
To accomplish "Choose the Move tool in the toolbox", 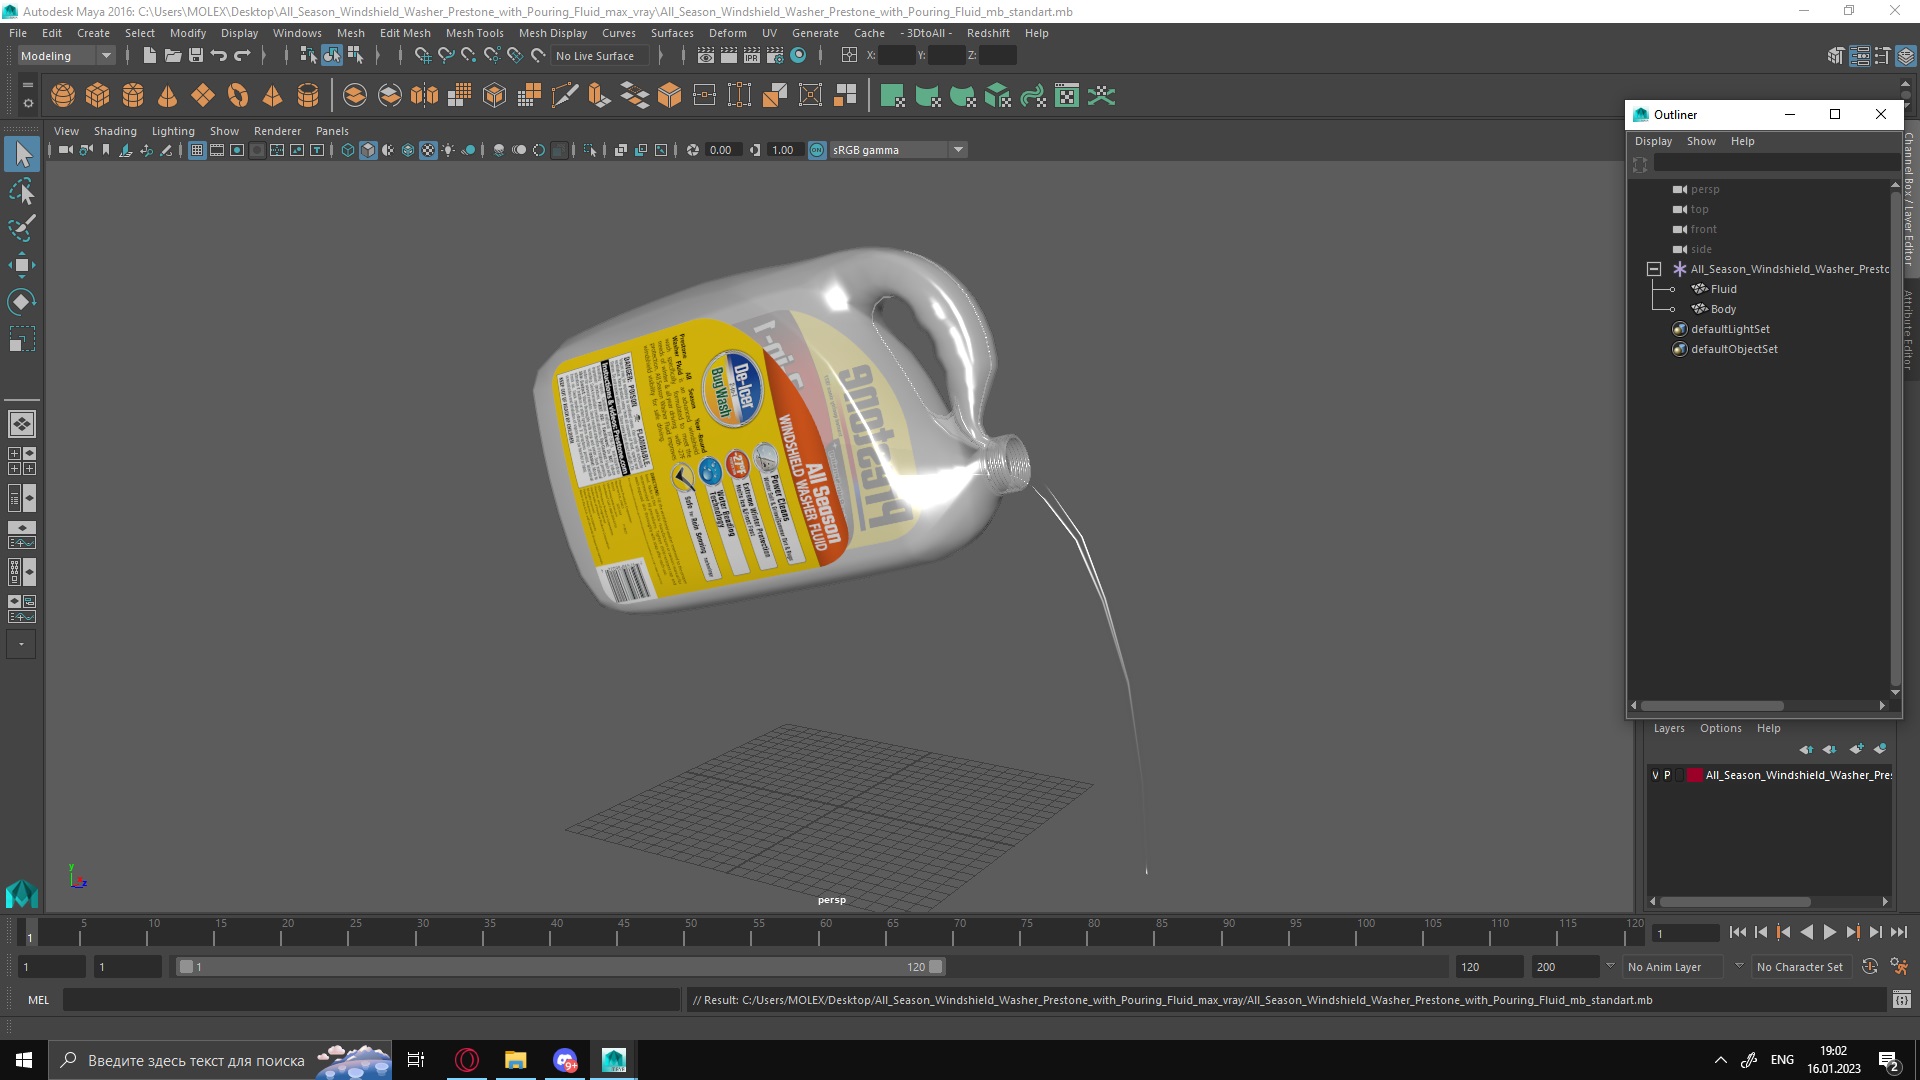I will pos(21,265).
